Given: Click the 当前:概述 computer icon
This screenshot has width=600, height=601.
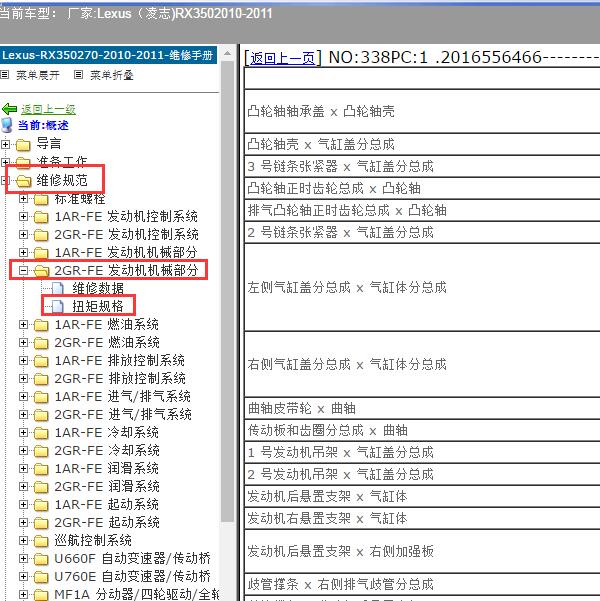Looking at the screenshot, I should point(7,125).
